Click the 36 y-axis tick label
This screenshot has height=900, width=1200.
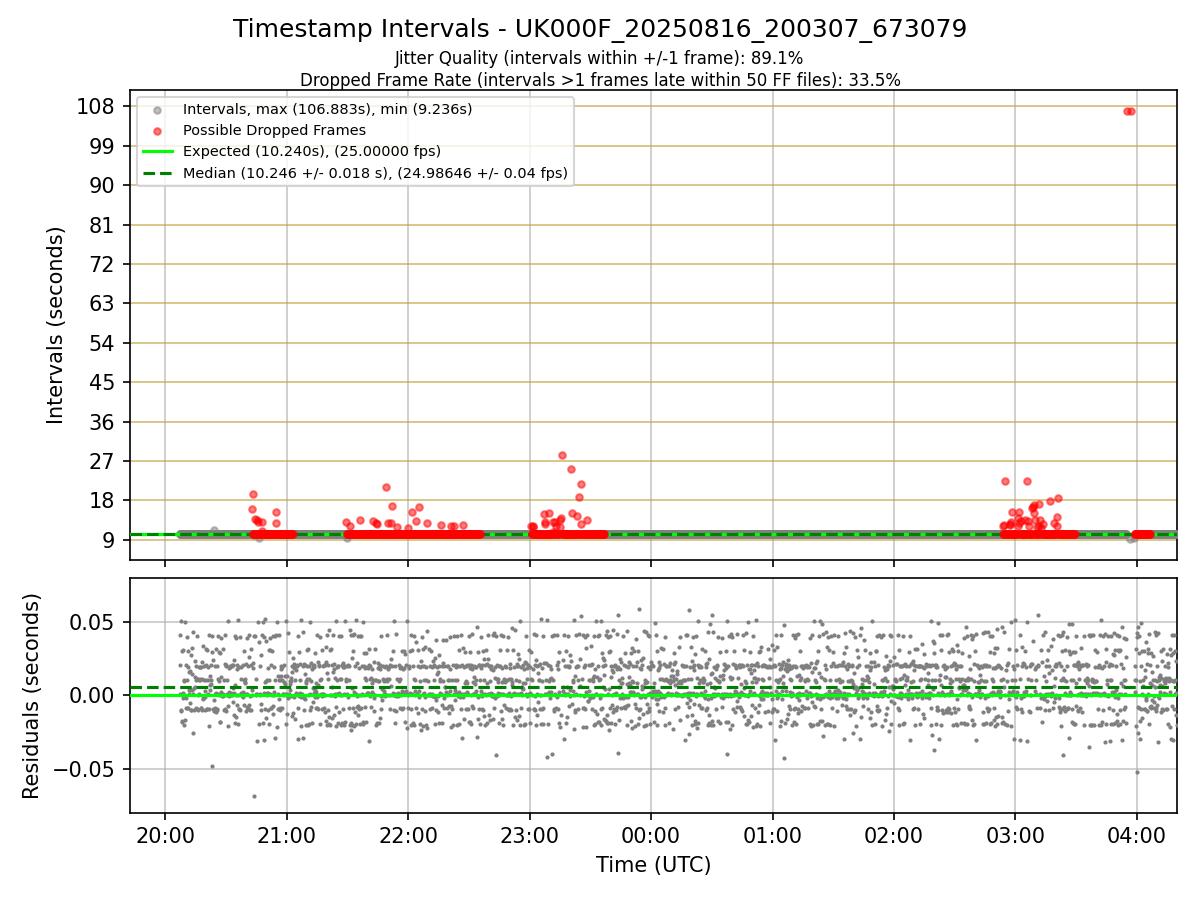(101, 422)
